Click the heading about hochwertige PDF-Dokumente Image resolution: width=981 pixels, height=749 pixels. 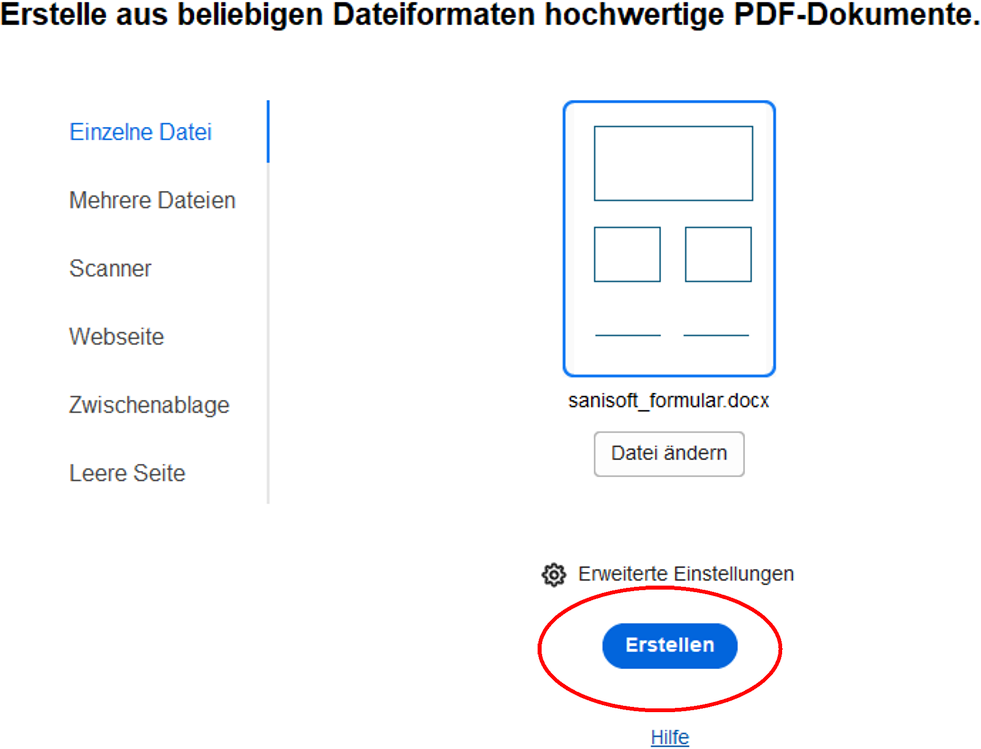click(490, 14)
